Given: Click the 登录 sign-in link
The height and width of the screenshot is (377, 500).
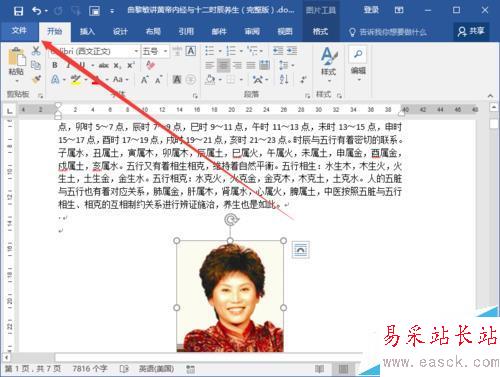Looking at the screenshot, I should [x=371, y=10].
